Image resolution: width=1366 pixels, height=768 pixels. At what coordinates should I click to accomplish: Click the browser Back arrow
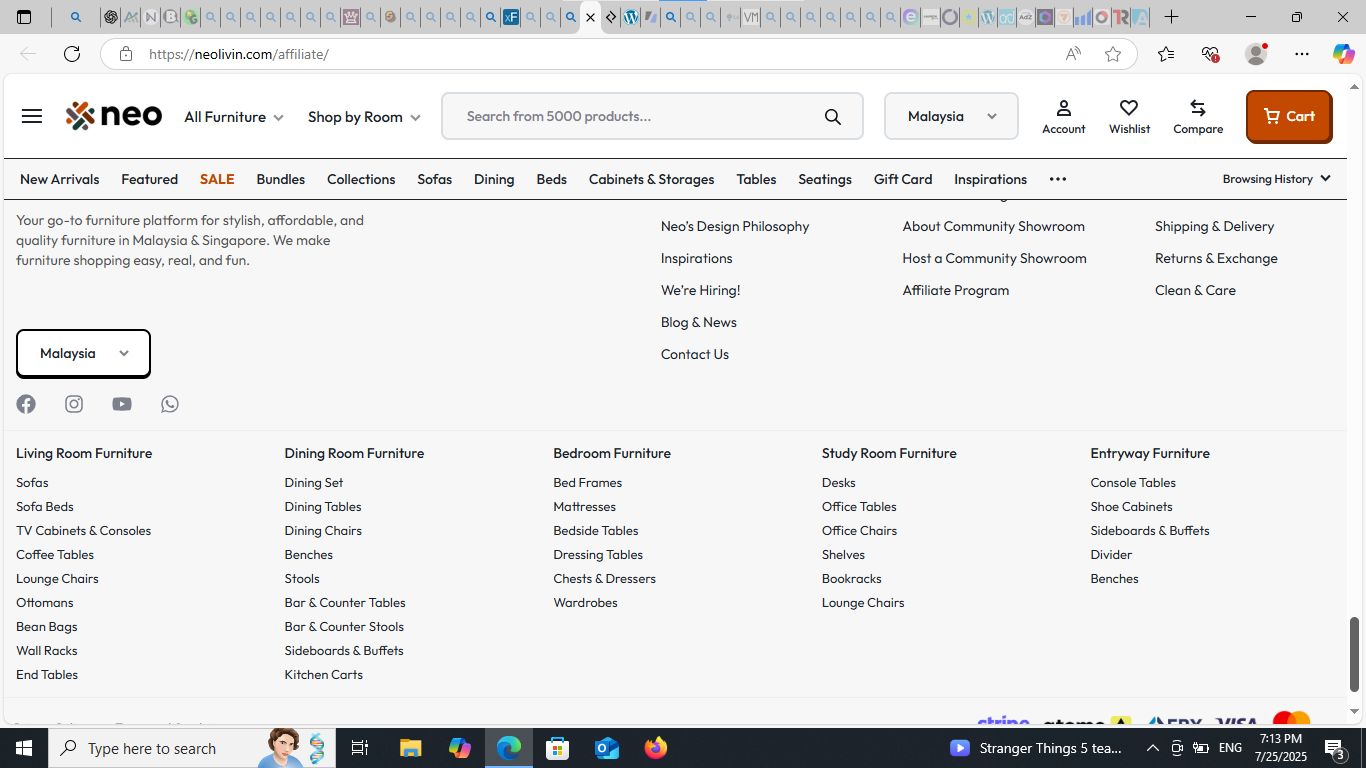(28, 54)
